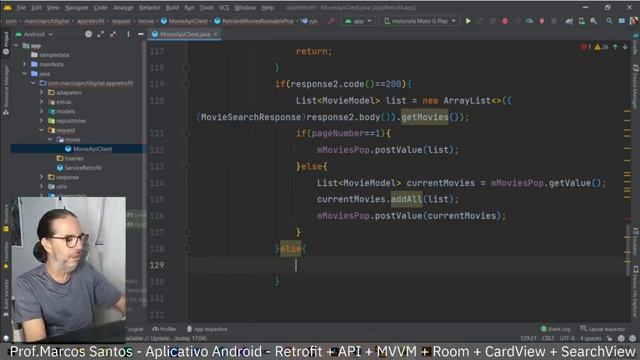Go to next highlighted error arrow
Viewport: 640px width, 360px height.
click(x=625, y=47)
